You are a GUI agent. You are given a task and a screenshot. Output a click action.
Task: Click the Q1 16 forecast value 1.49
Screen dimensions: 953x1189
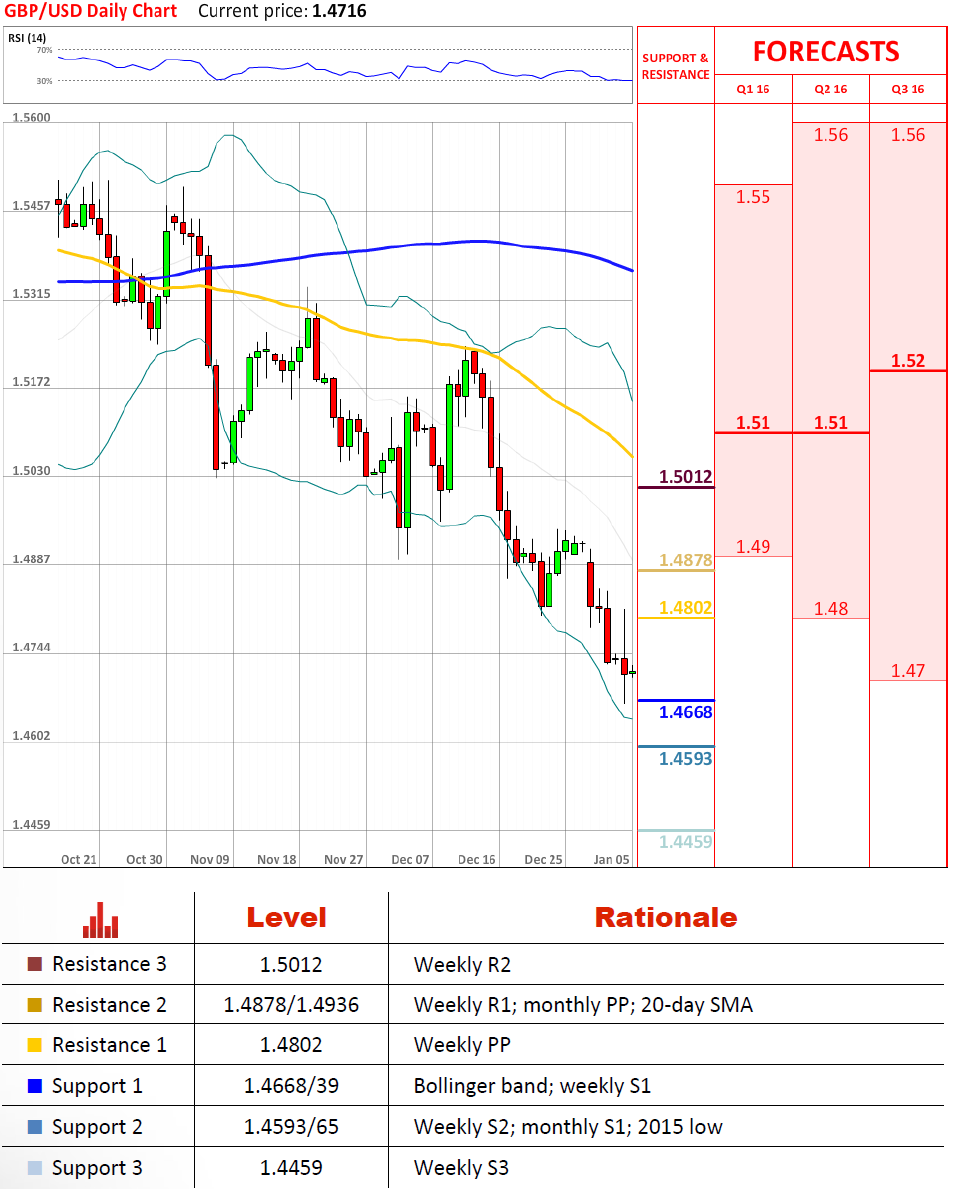(753, 547)
